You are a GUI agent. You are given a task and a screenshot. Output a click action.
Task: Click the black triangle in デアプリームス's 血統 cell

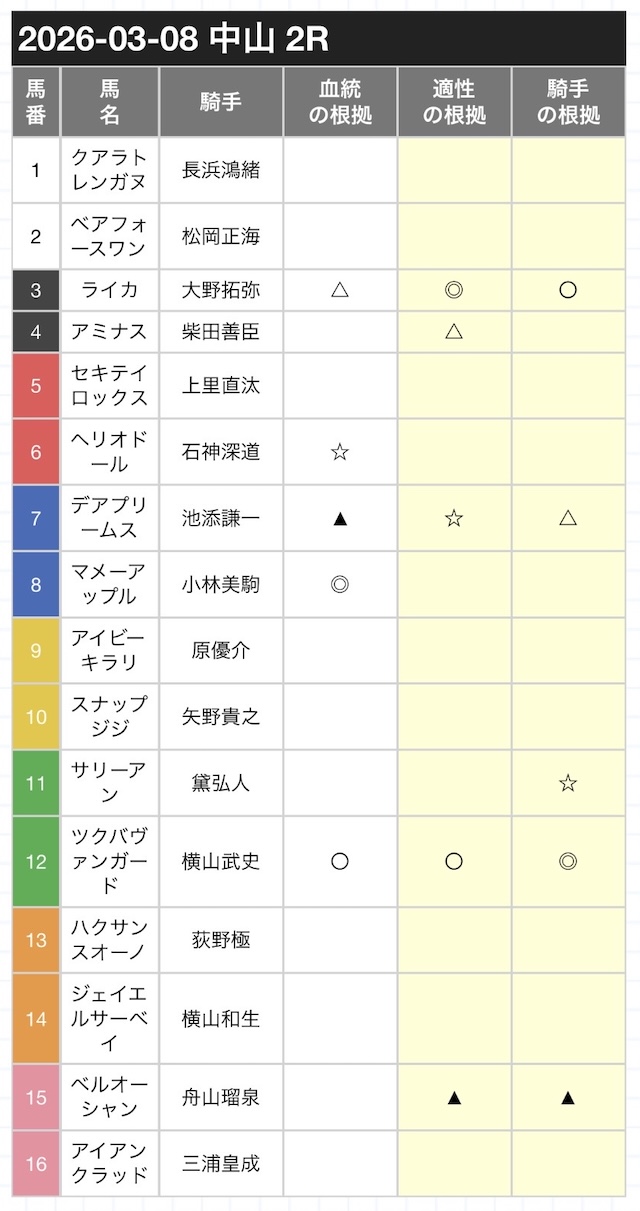[x=340, y=518]
